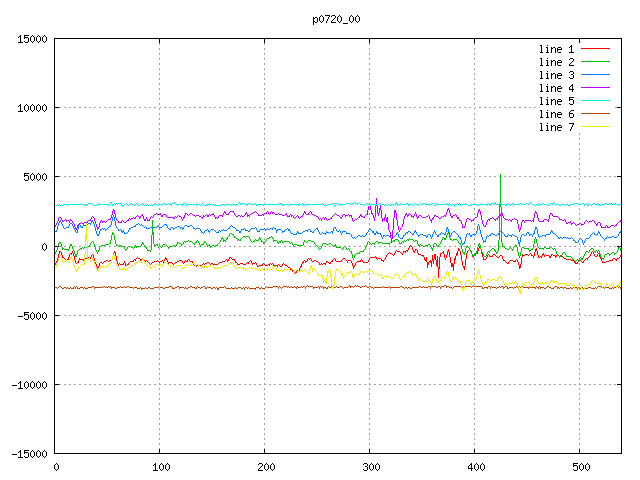
Task: Click the cyan sample beside line 5
Action: point(596,101)
